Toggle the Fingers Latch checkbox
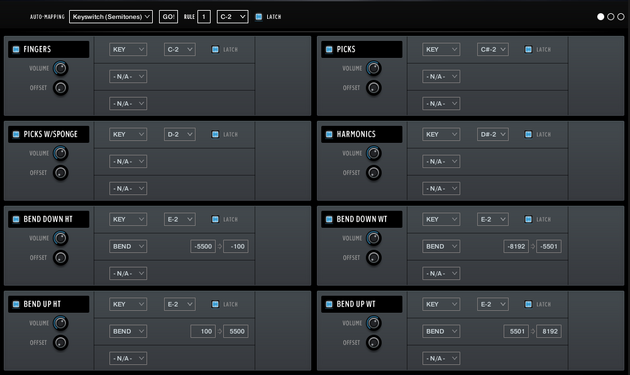 215,49
